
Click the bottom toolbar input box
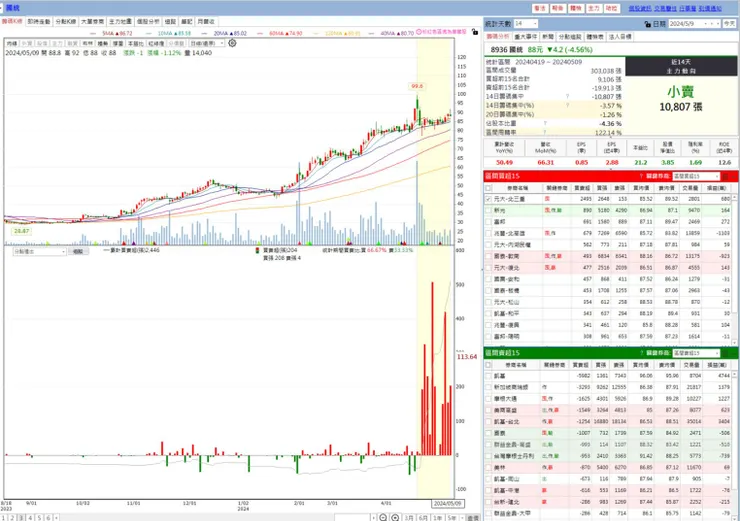(352, 518)
